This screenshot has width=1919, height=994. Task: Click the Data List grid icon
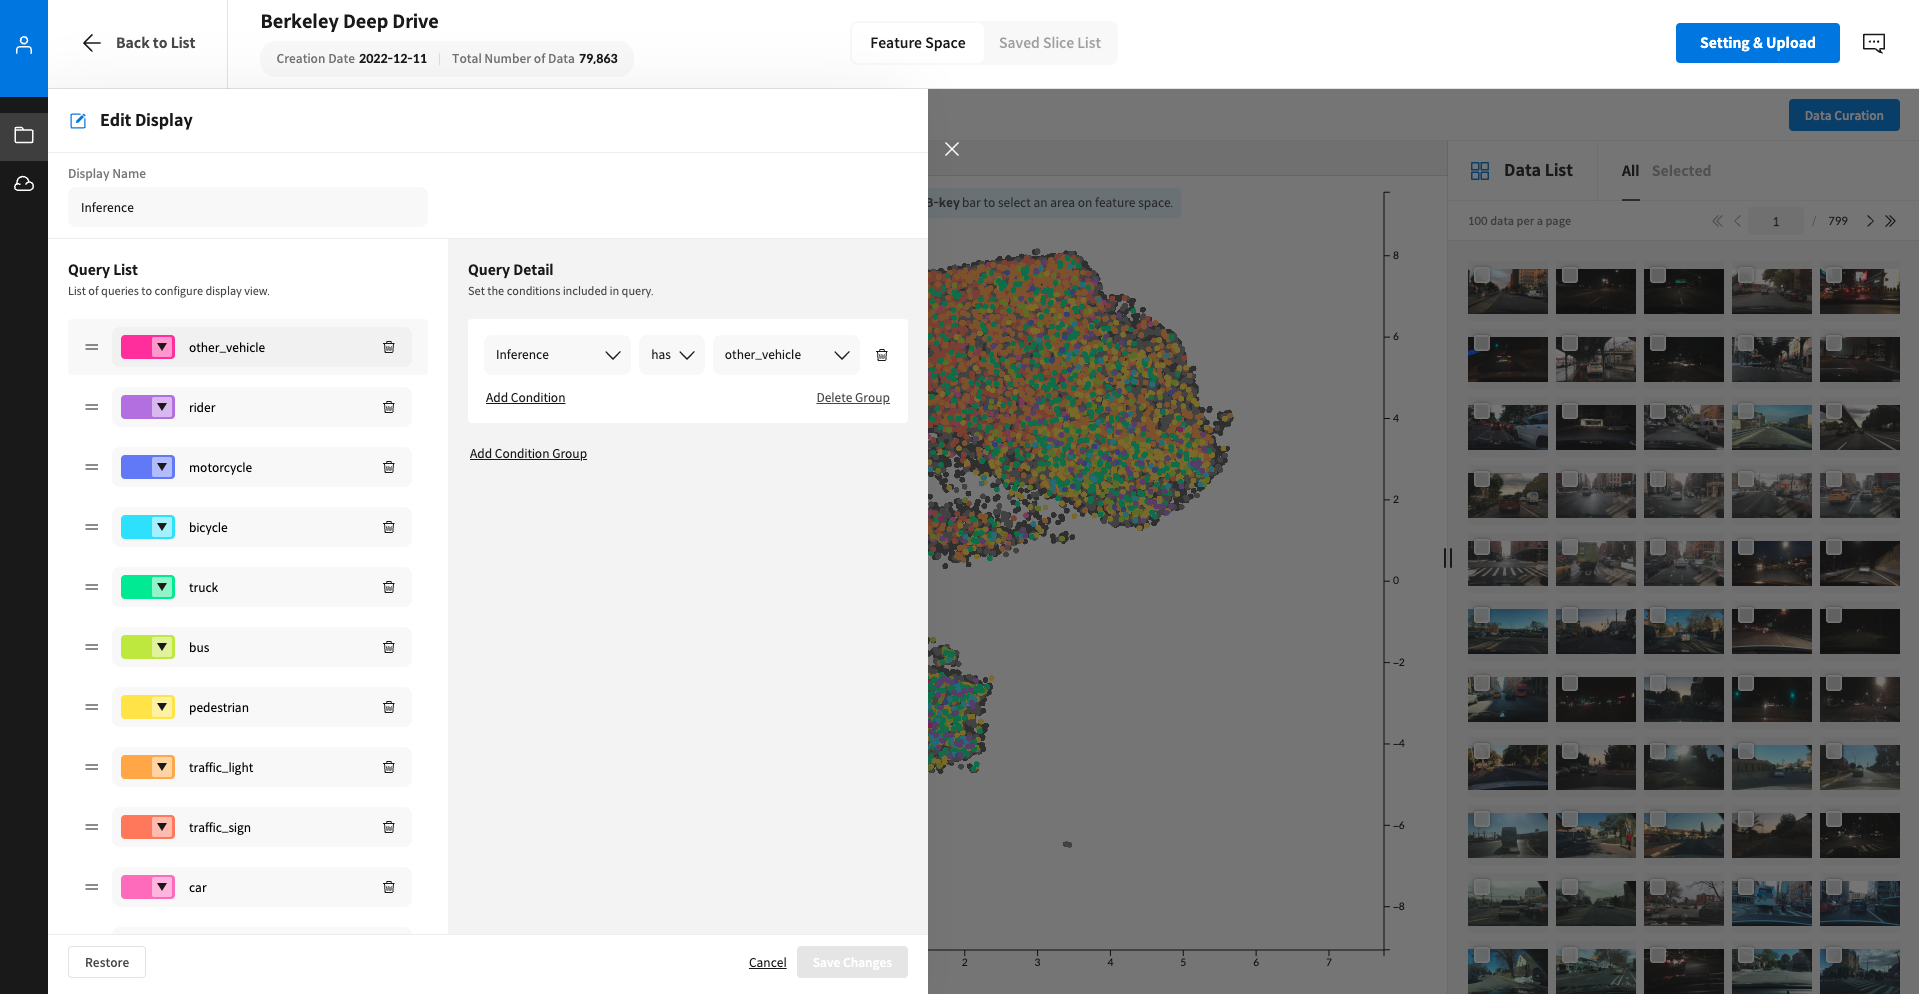pyautogui.click(x=1480, y=171)
